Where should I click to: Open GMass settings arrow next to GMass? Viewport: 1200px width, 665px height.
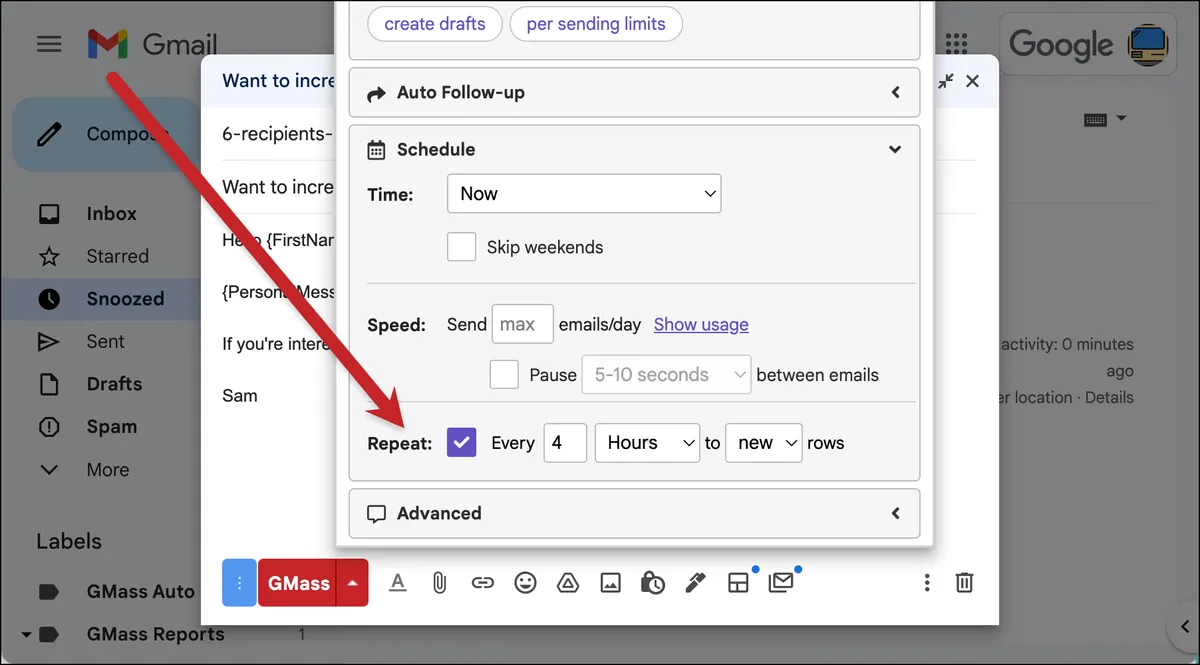tap(352, 583)
